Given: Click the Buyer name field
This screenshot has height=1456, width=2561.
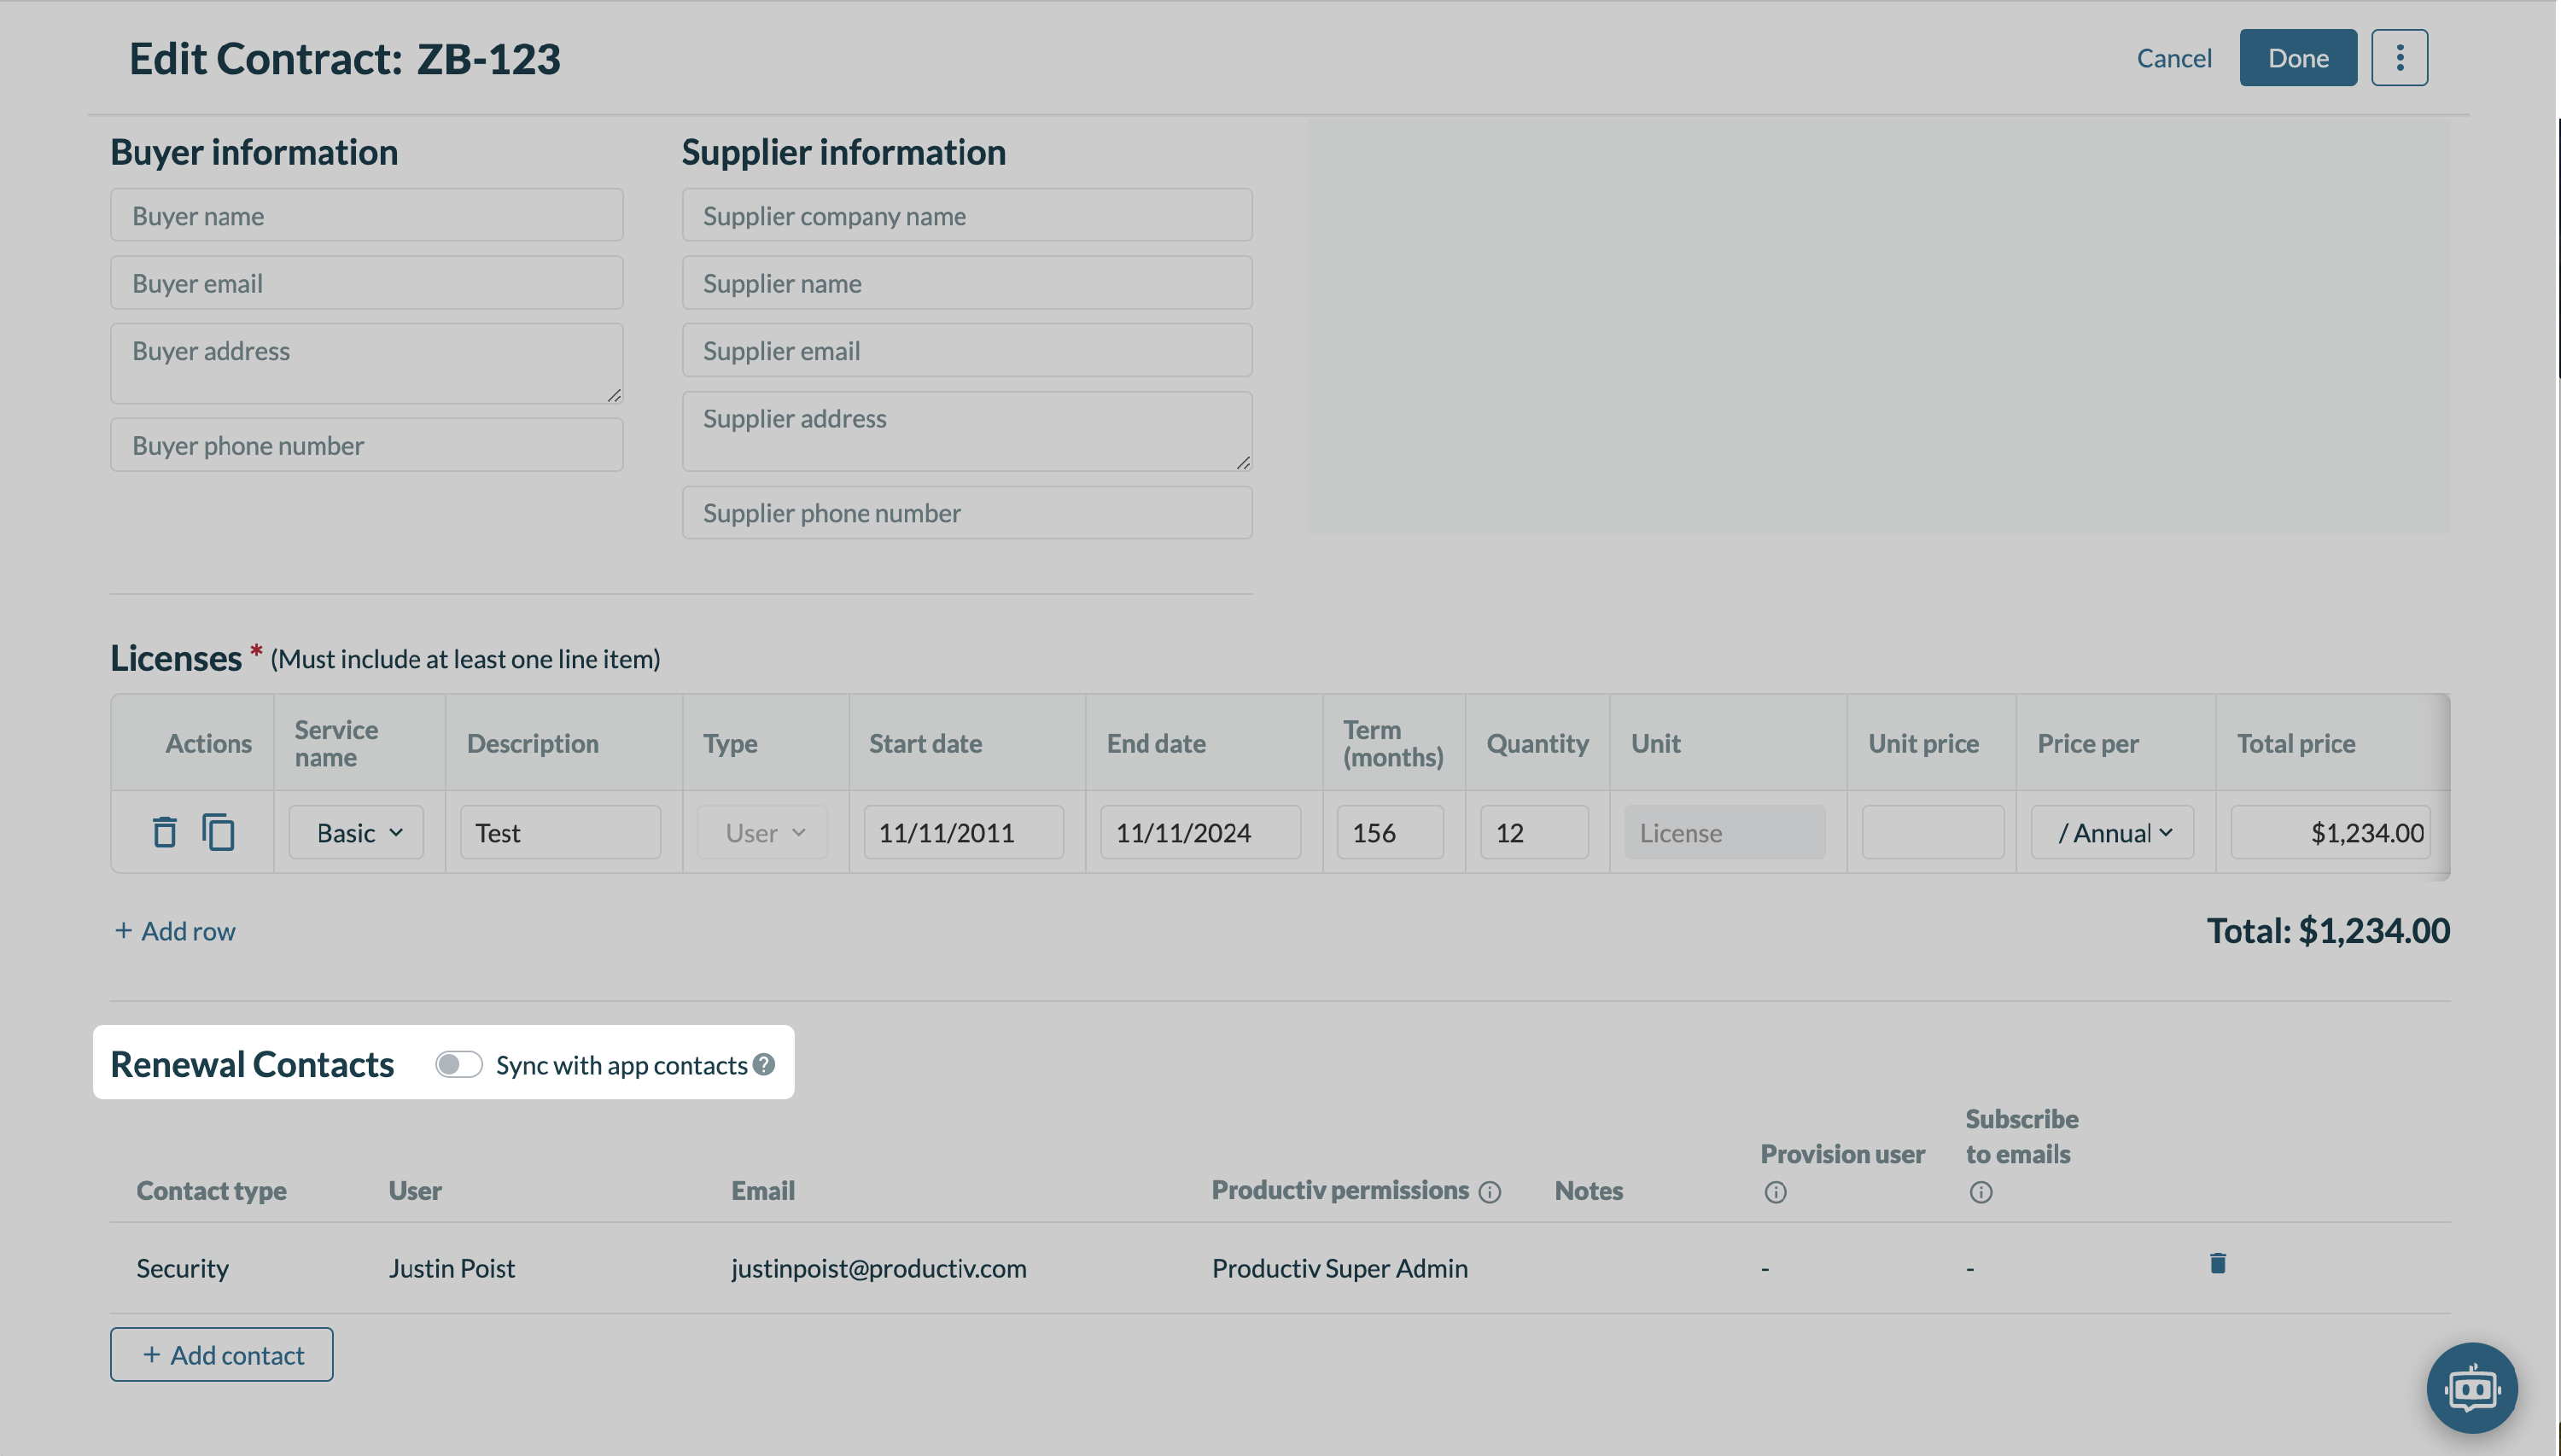Looking at the screenshot, I should 367,215.
